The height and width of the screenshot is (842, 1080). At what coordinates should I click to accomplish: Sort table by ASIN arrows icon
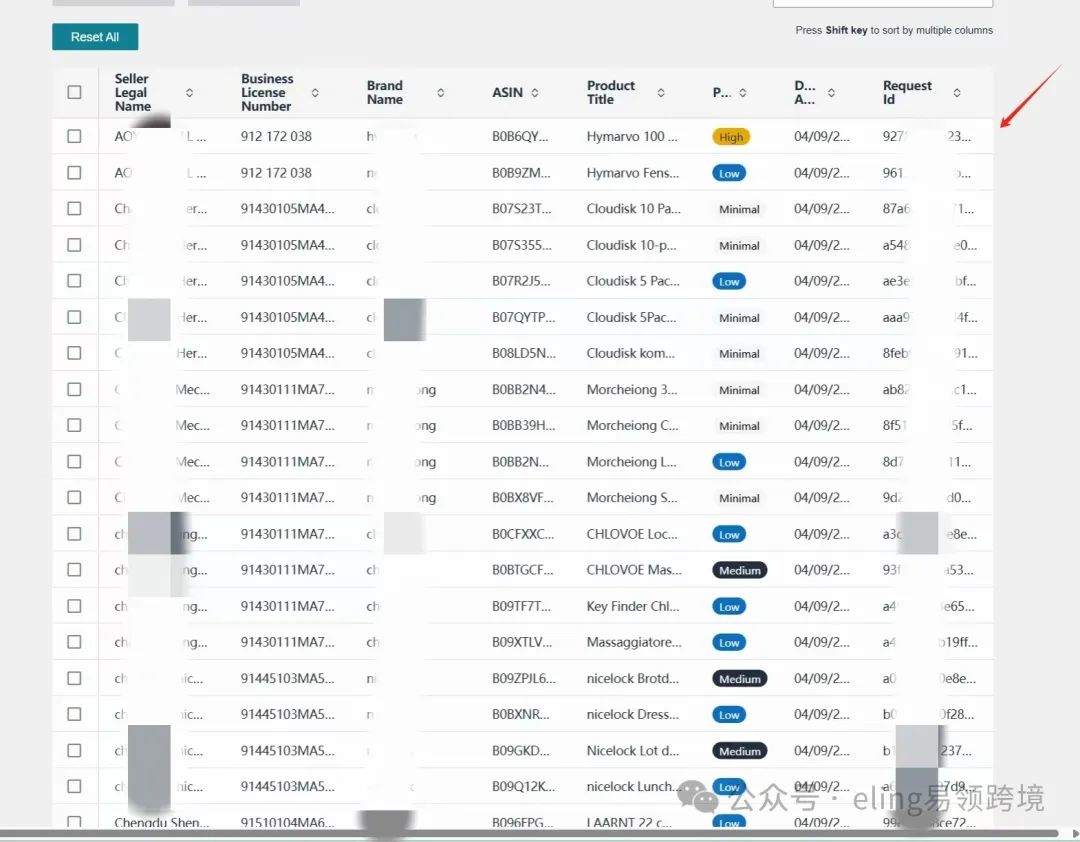tap(535, 93)
